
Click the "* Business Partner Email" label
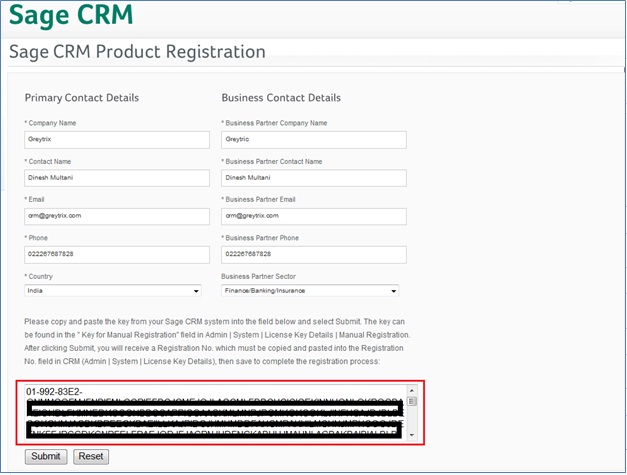pos(258,200)
